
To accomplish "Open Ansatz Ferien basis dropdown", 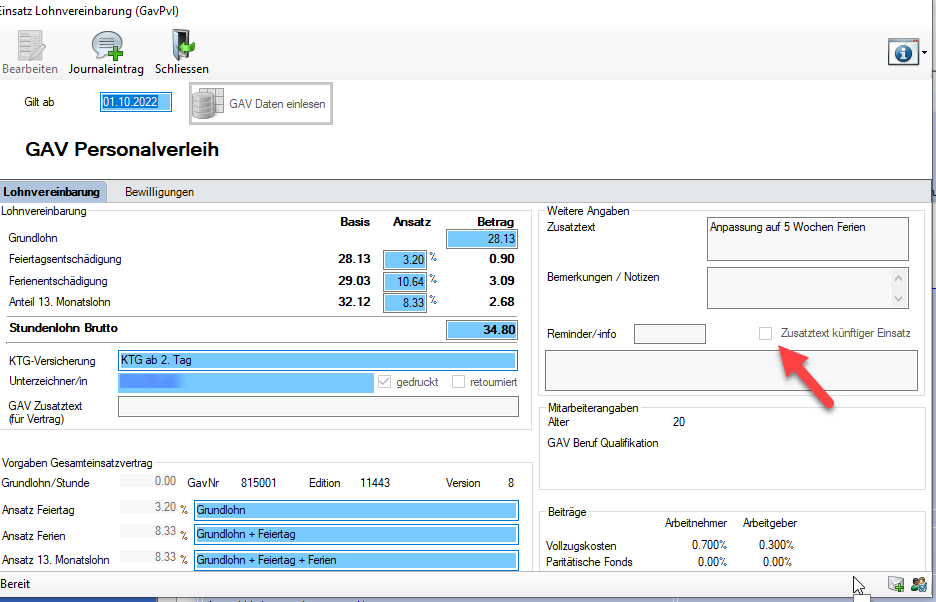I will [356, 535].
